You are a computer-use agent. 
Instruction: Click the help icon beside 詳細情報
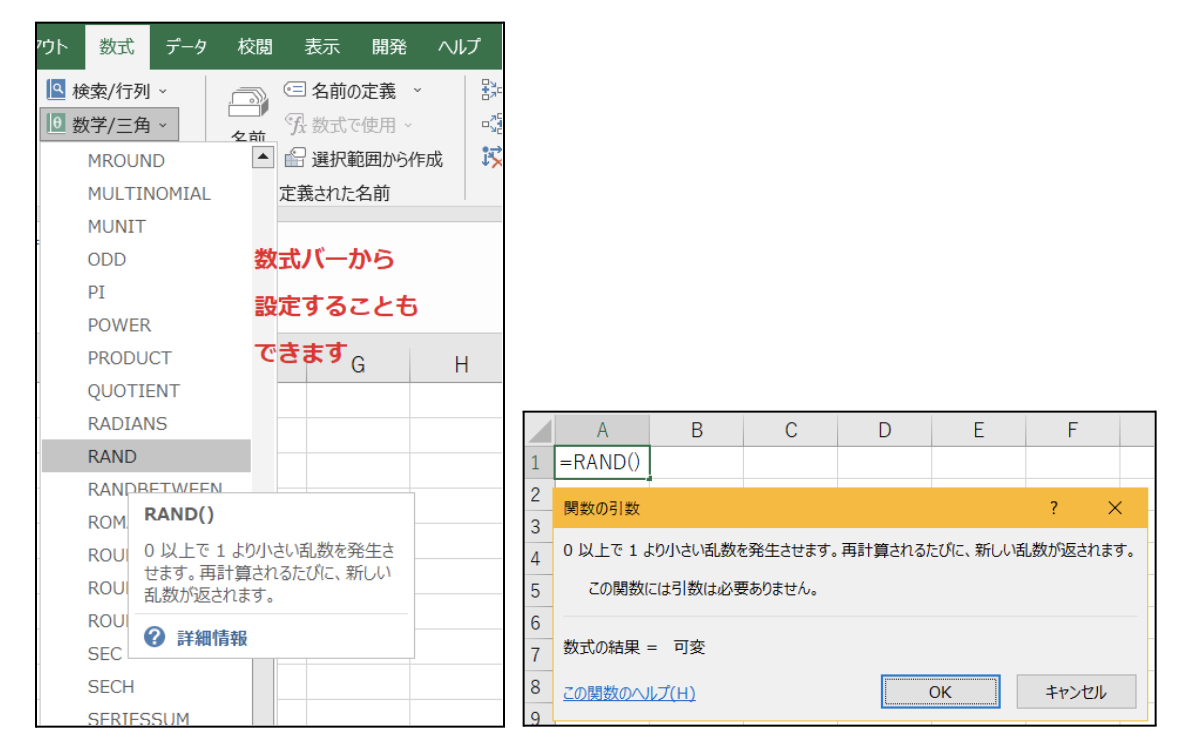pyautogui.click(x=155, y=637)
